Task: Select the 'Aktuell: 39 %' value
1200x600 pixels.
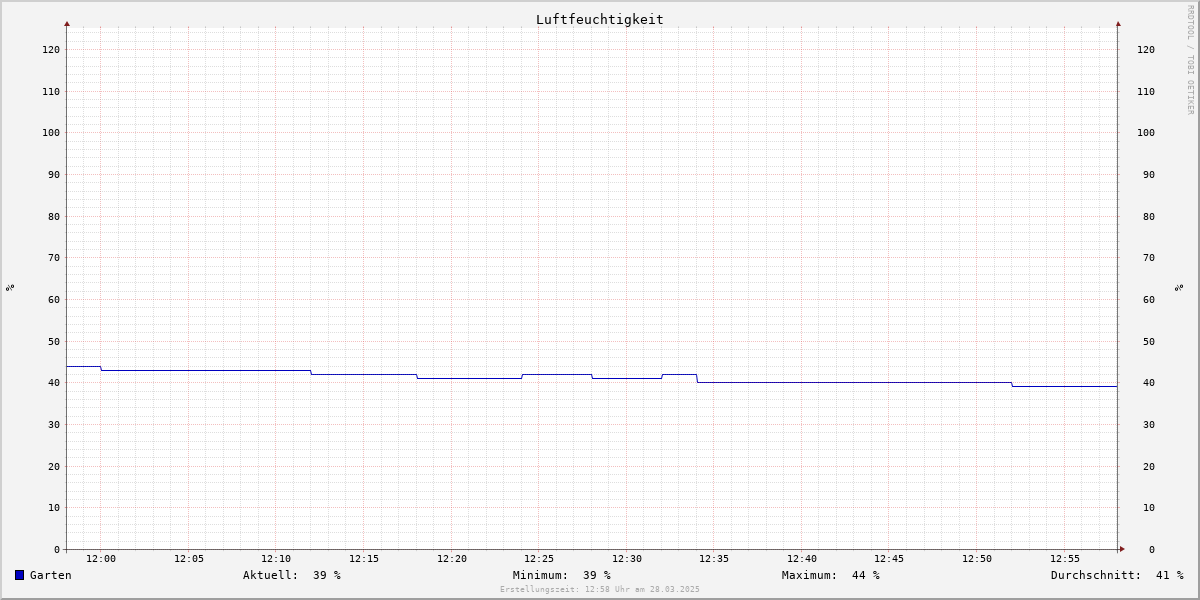Action: [292, 575]
